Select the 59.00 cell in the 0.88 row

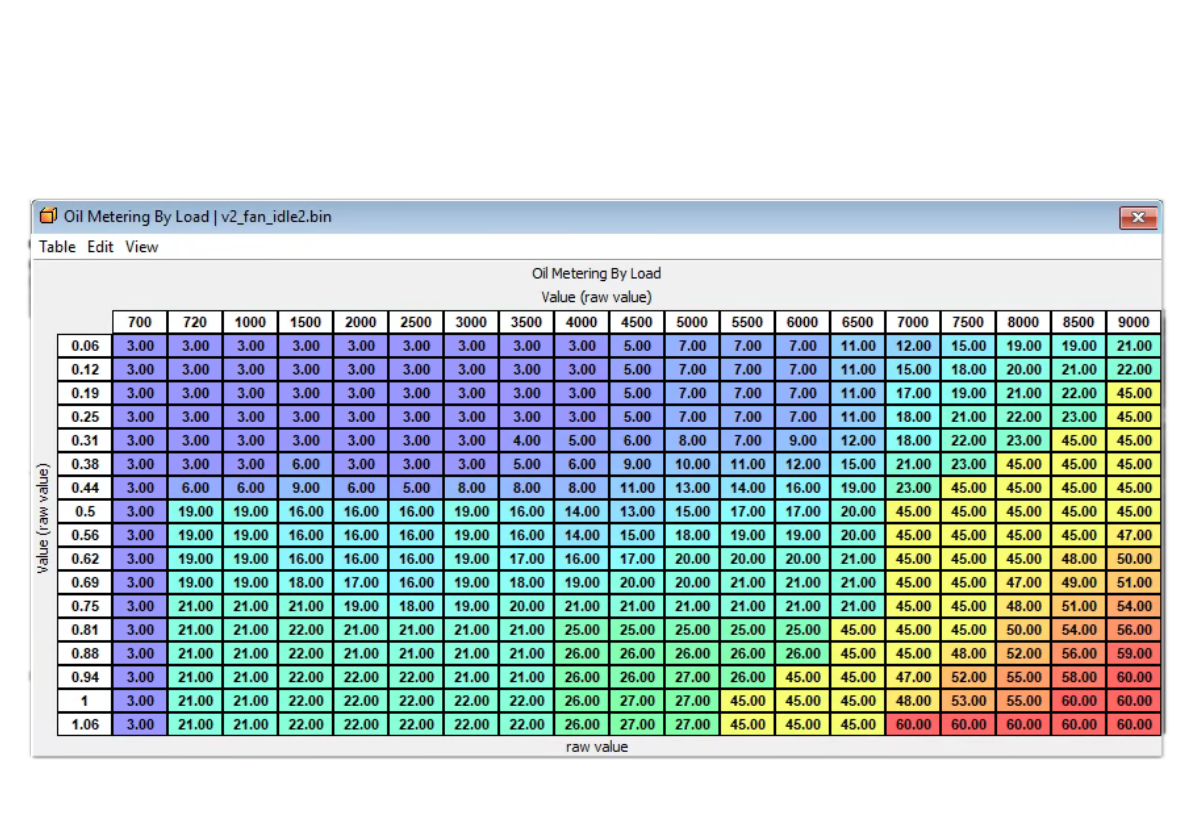(x=1133, y=653)
